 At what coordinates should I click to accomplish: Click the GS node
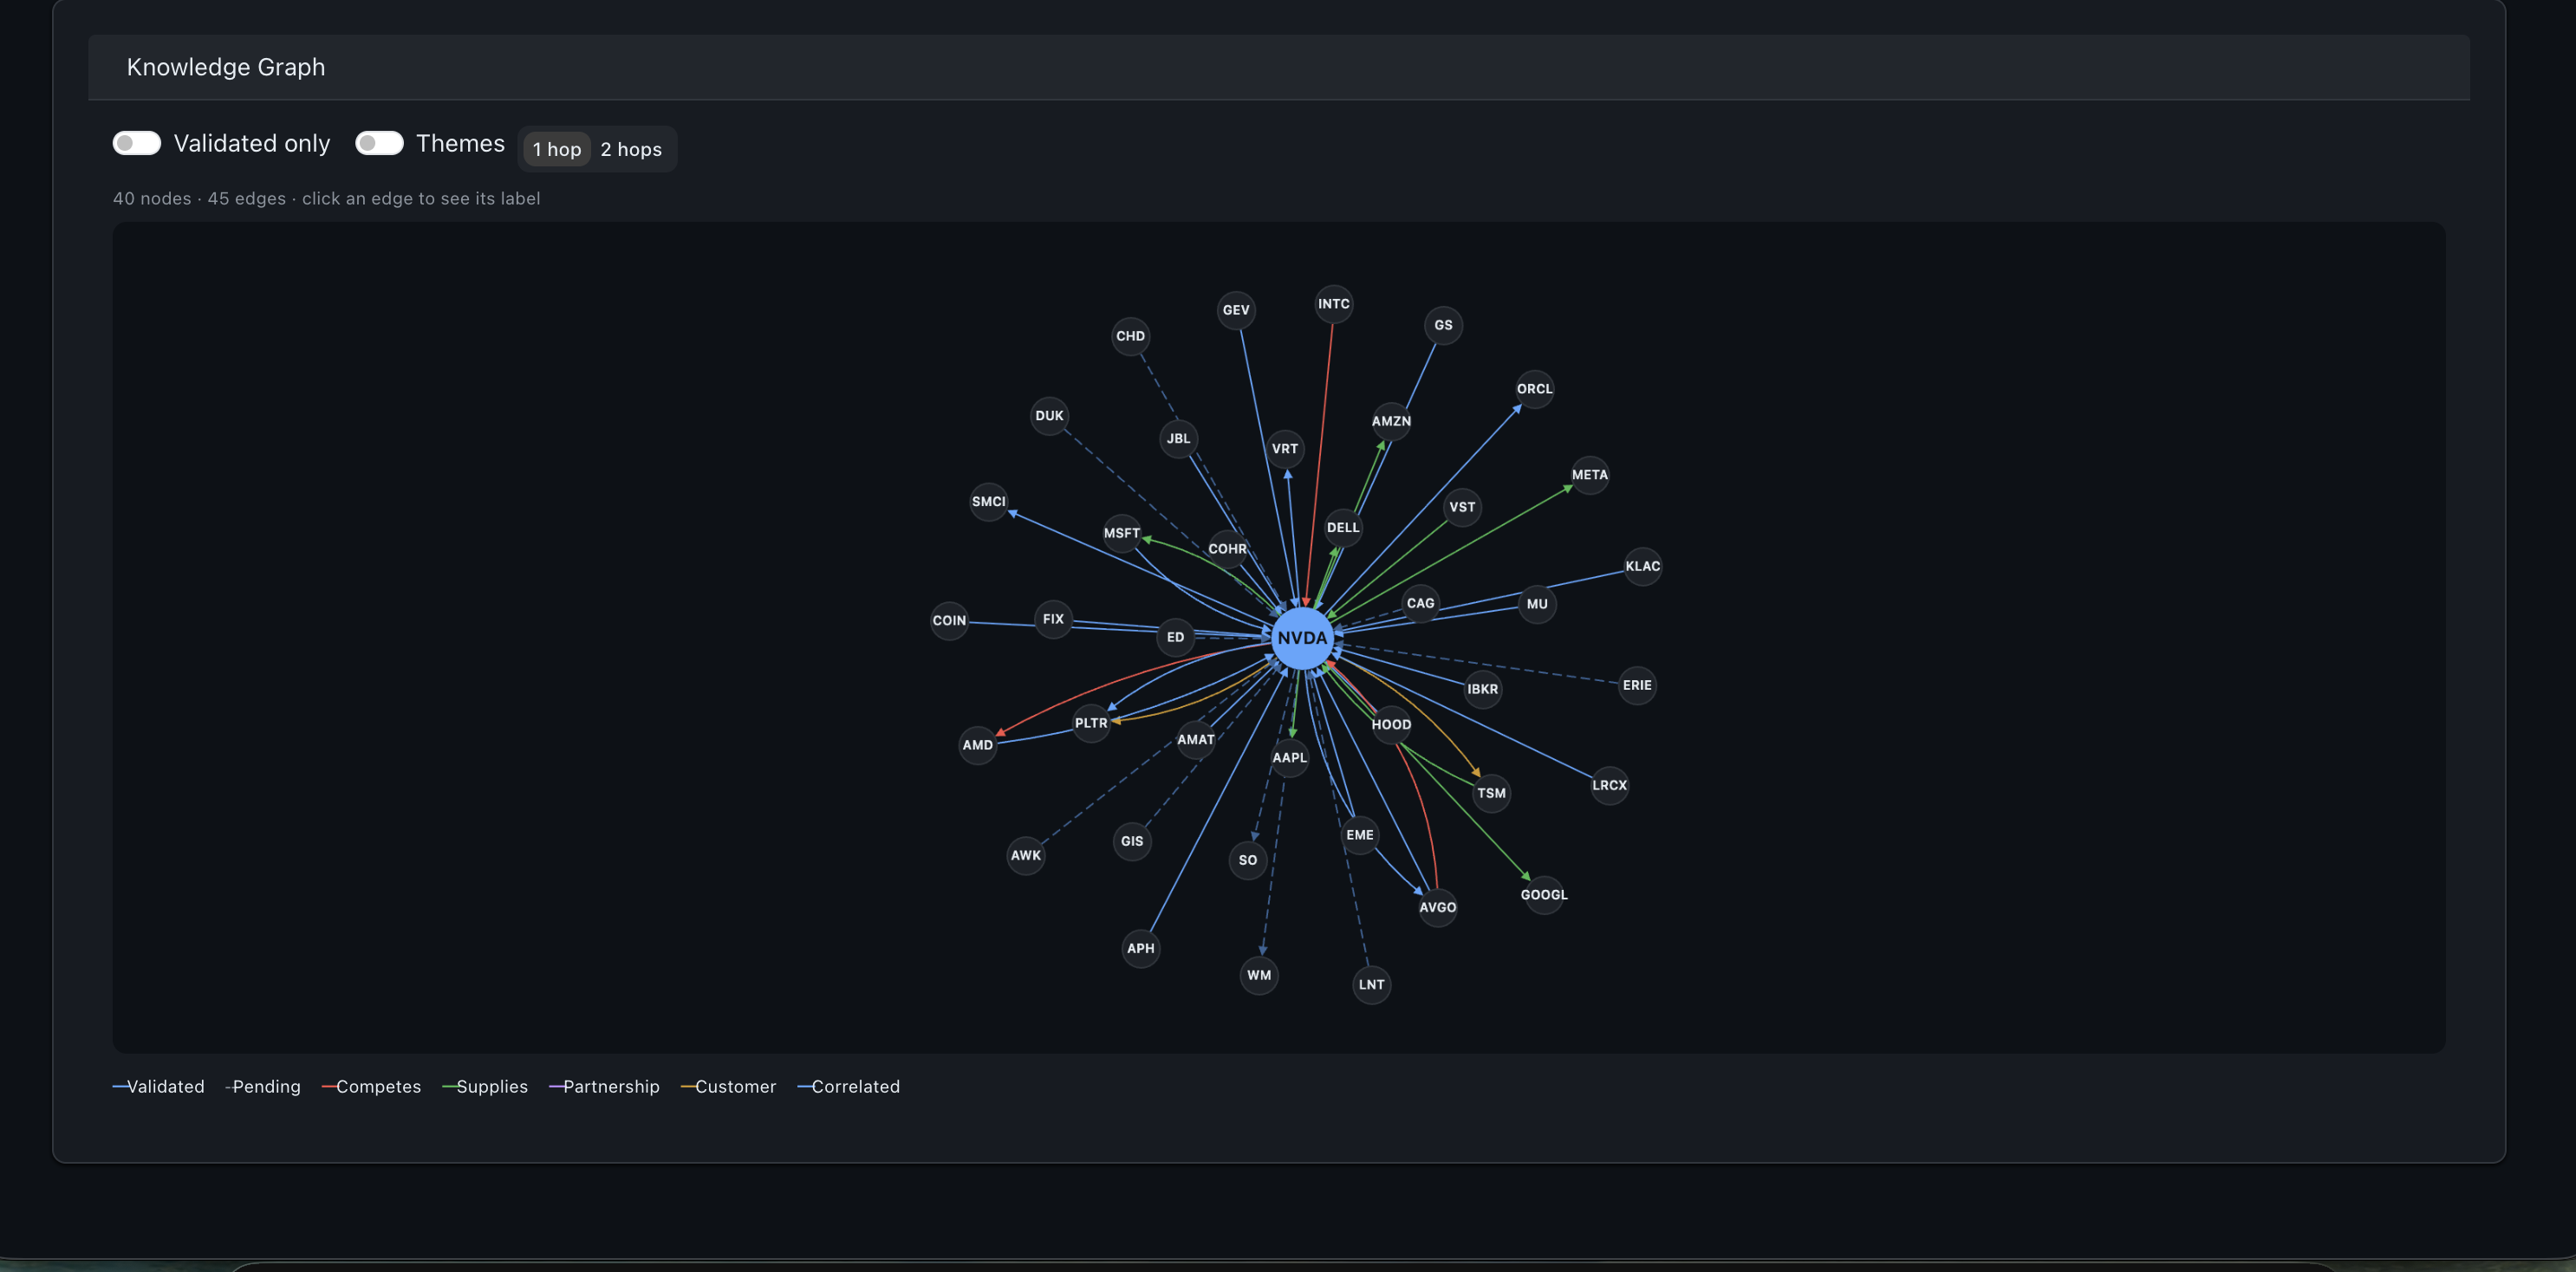(x=1443, y=325)
